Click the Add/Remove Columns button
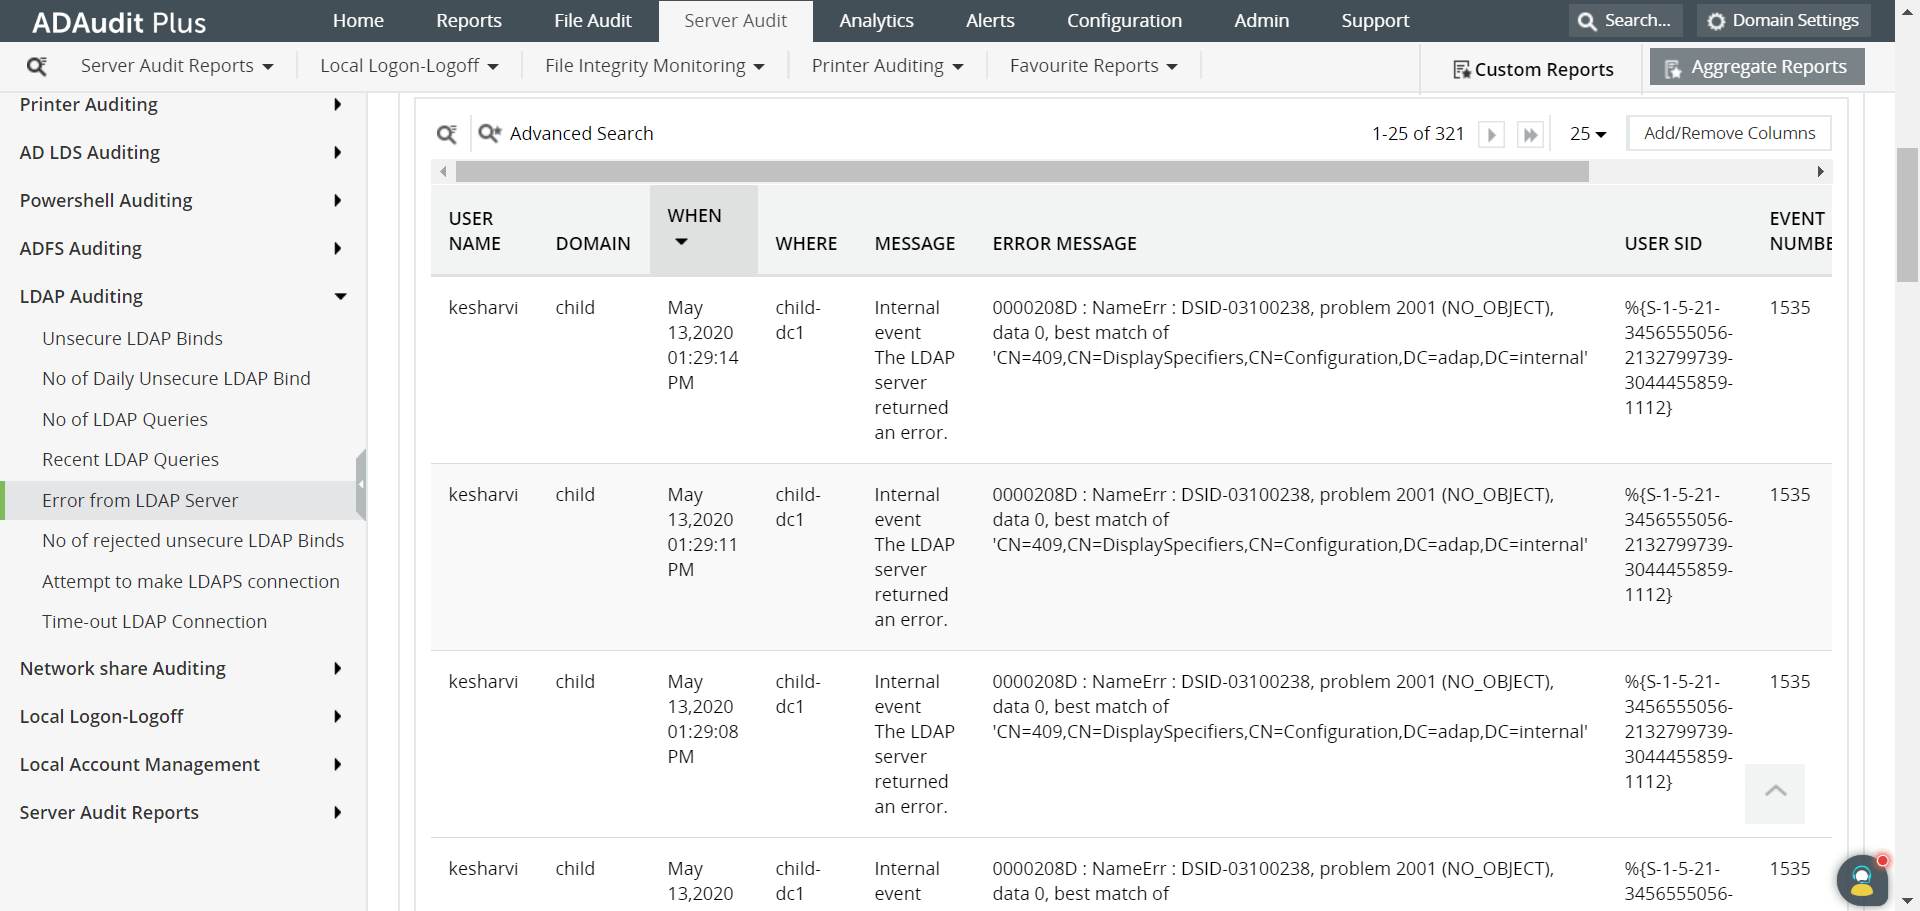 coord(1729,133)
